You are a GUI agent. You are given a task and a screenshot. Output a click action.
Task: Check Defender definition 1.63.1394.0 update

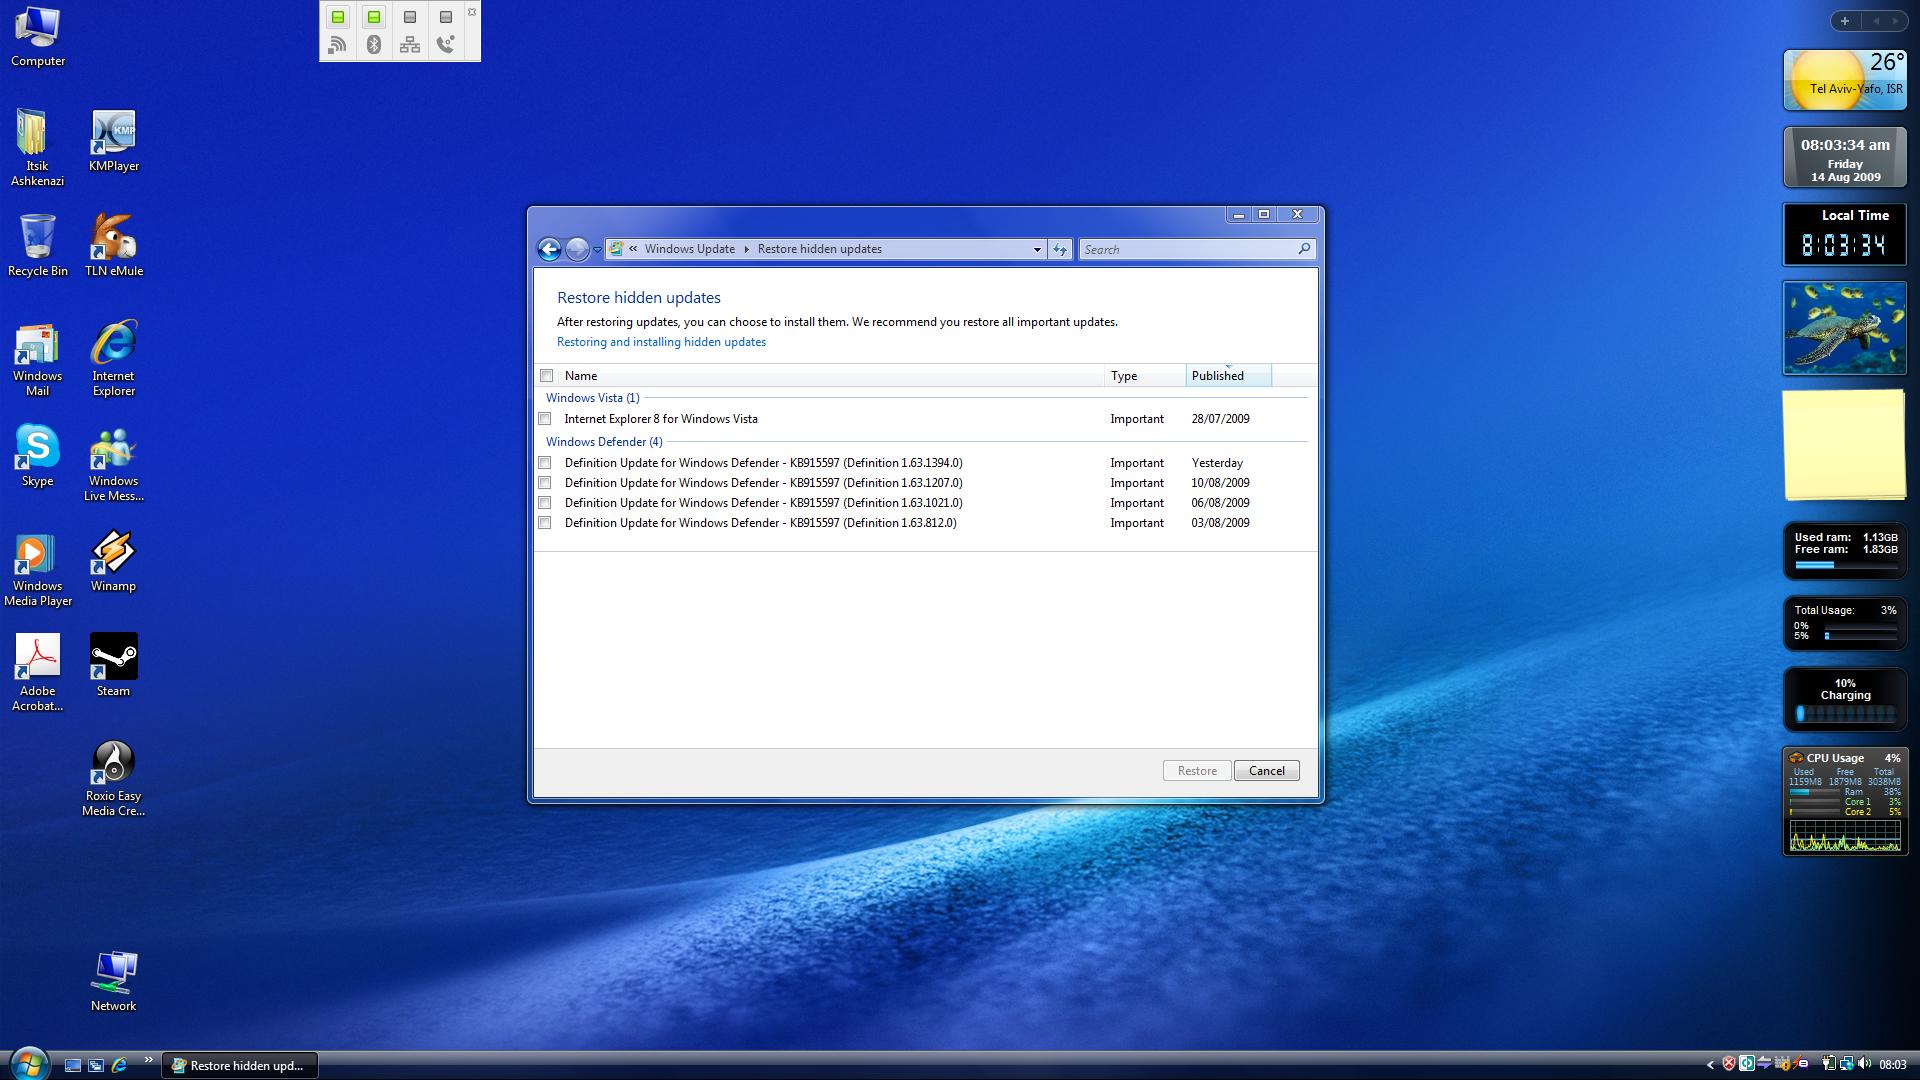545,463
